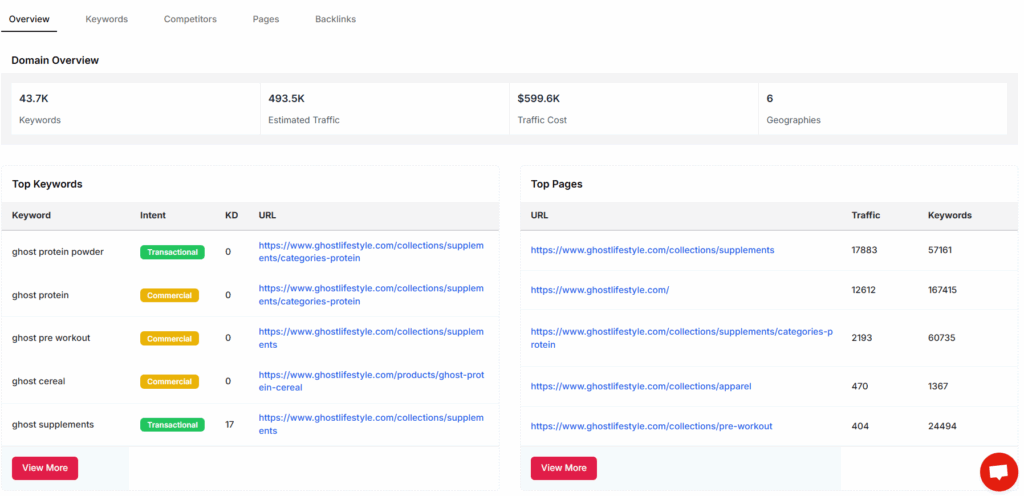Click the traffic value 2193
1024x496 pixels.
click(861, 338)
